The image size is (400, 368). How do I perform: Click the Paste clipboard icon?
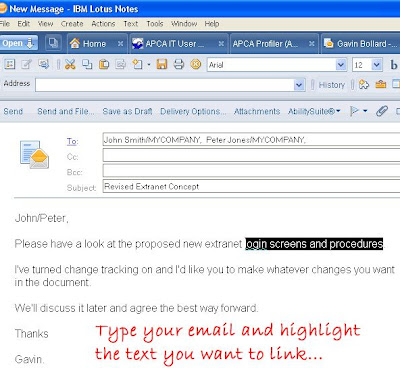pos(104,64)
